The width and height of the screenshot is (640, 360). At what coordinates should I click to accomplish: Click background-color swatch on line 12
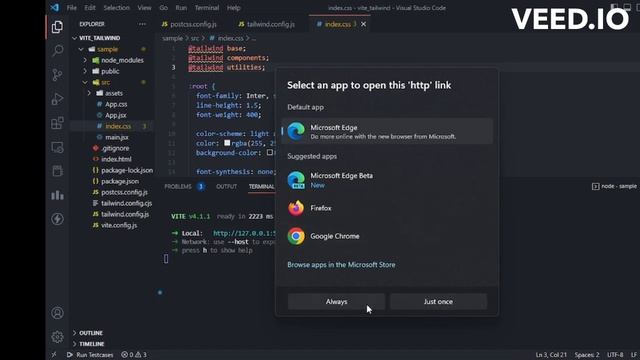[269, 152]
